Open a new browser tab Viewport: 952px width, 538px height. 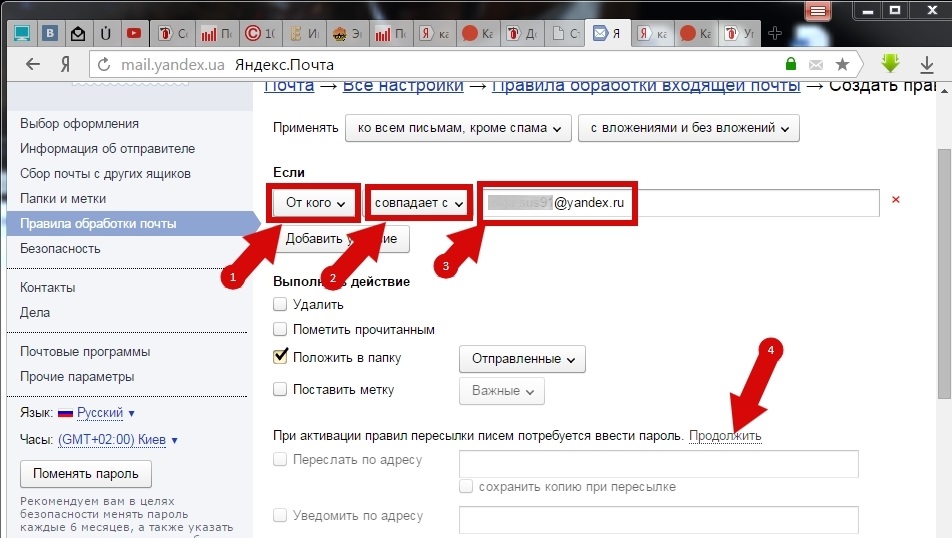point(774,33)
